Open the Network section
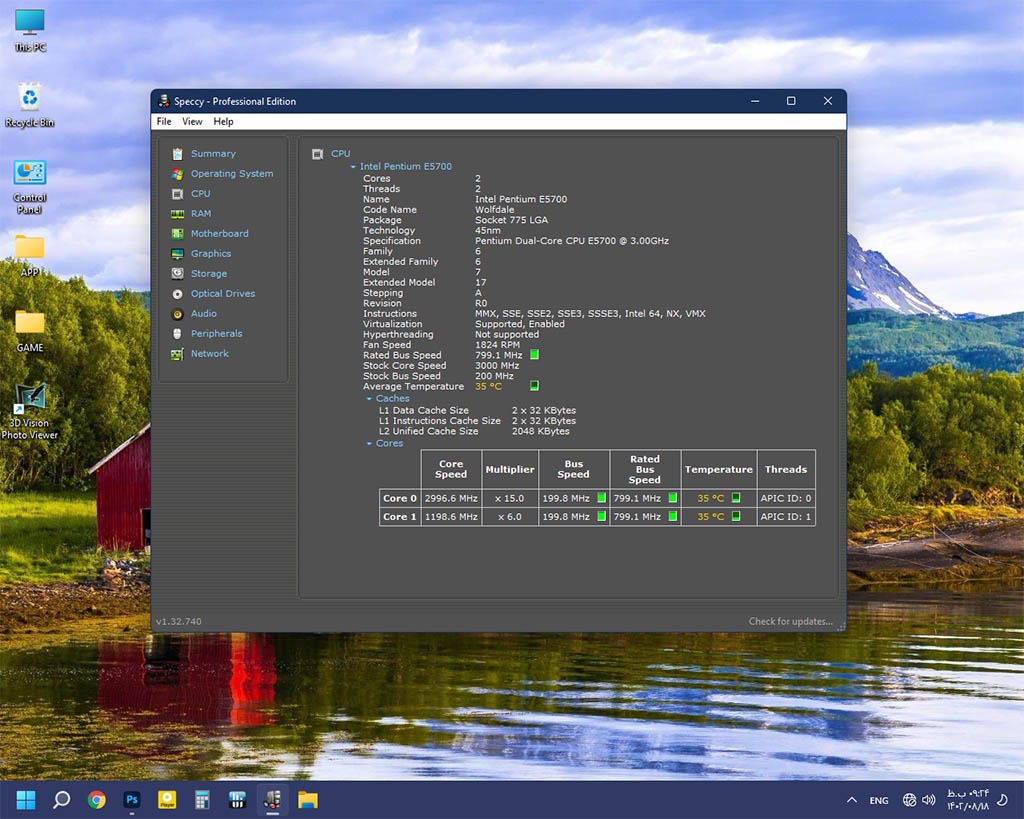 209,354
